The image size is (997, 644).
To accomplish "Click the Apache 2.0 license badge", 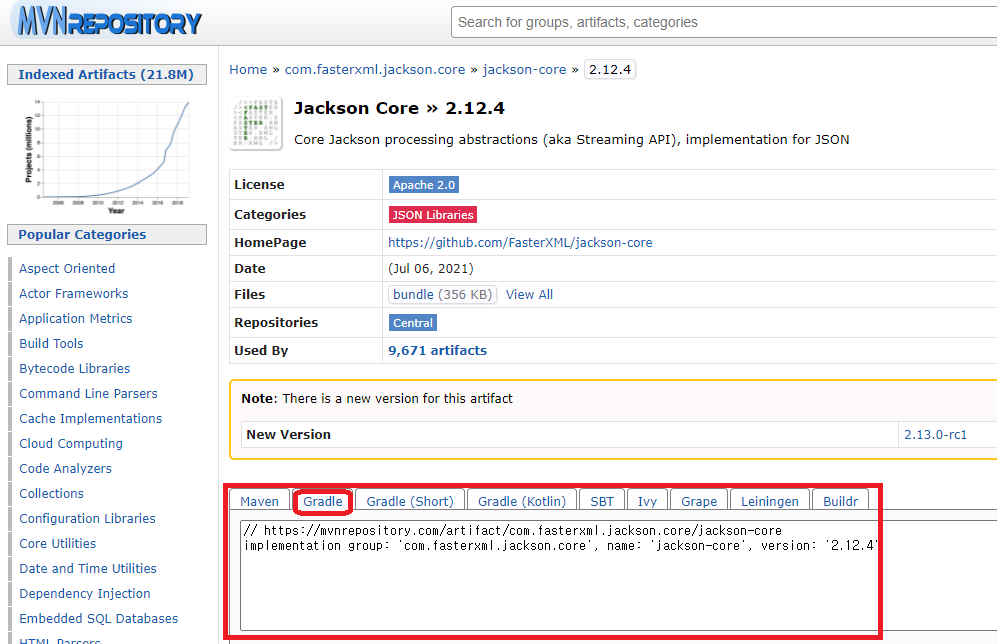I will click(424, 185).
